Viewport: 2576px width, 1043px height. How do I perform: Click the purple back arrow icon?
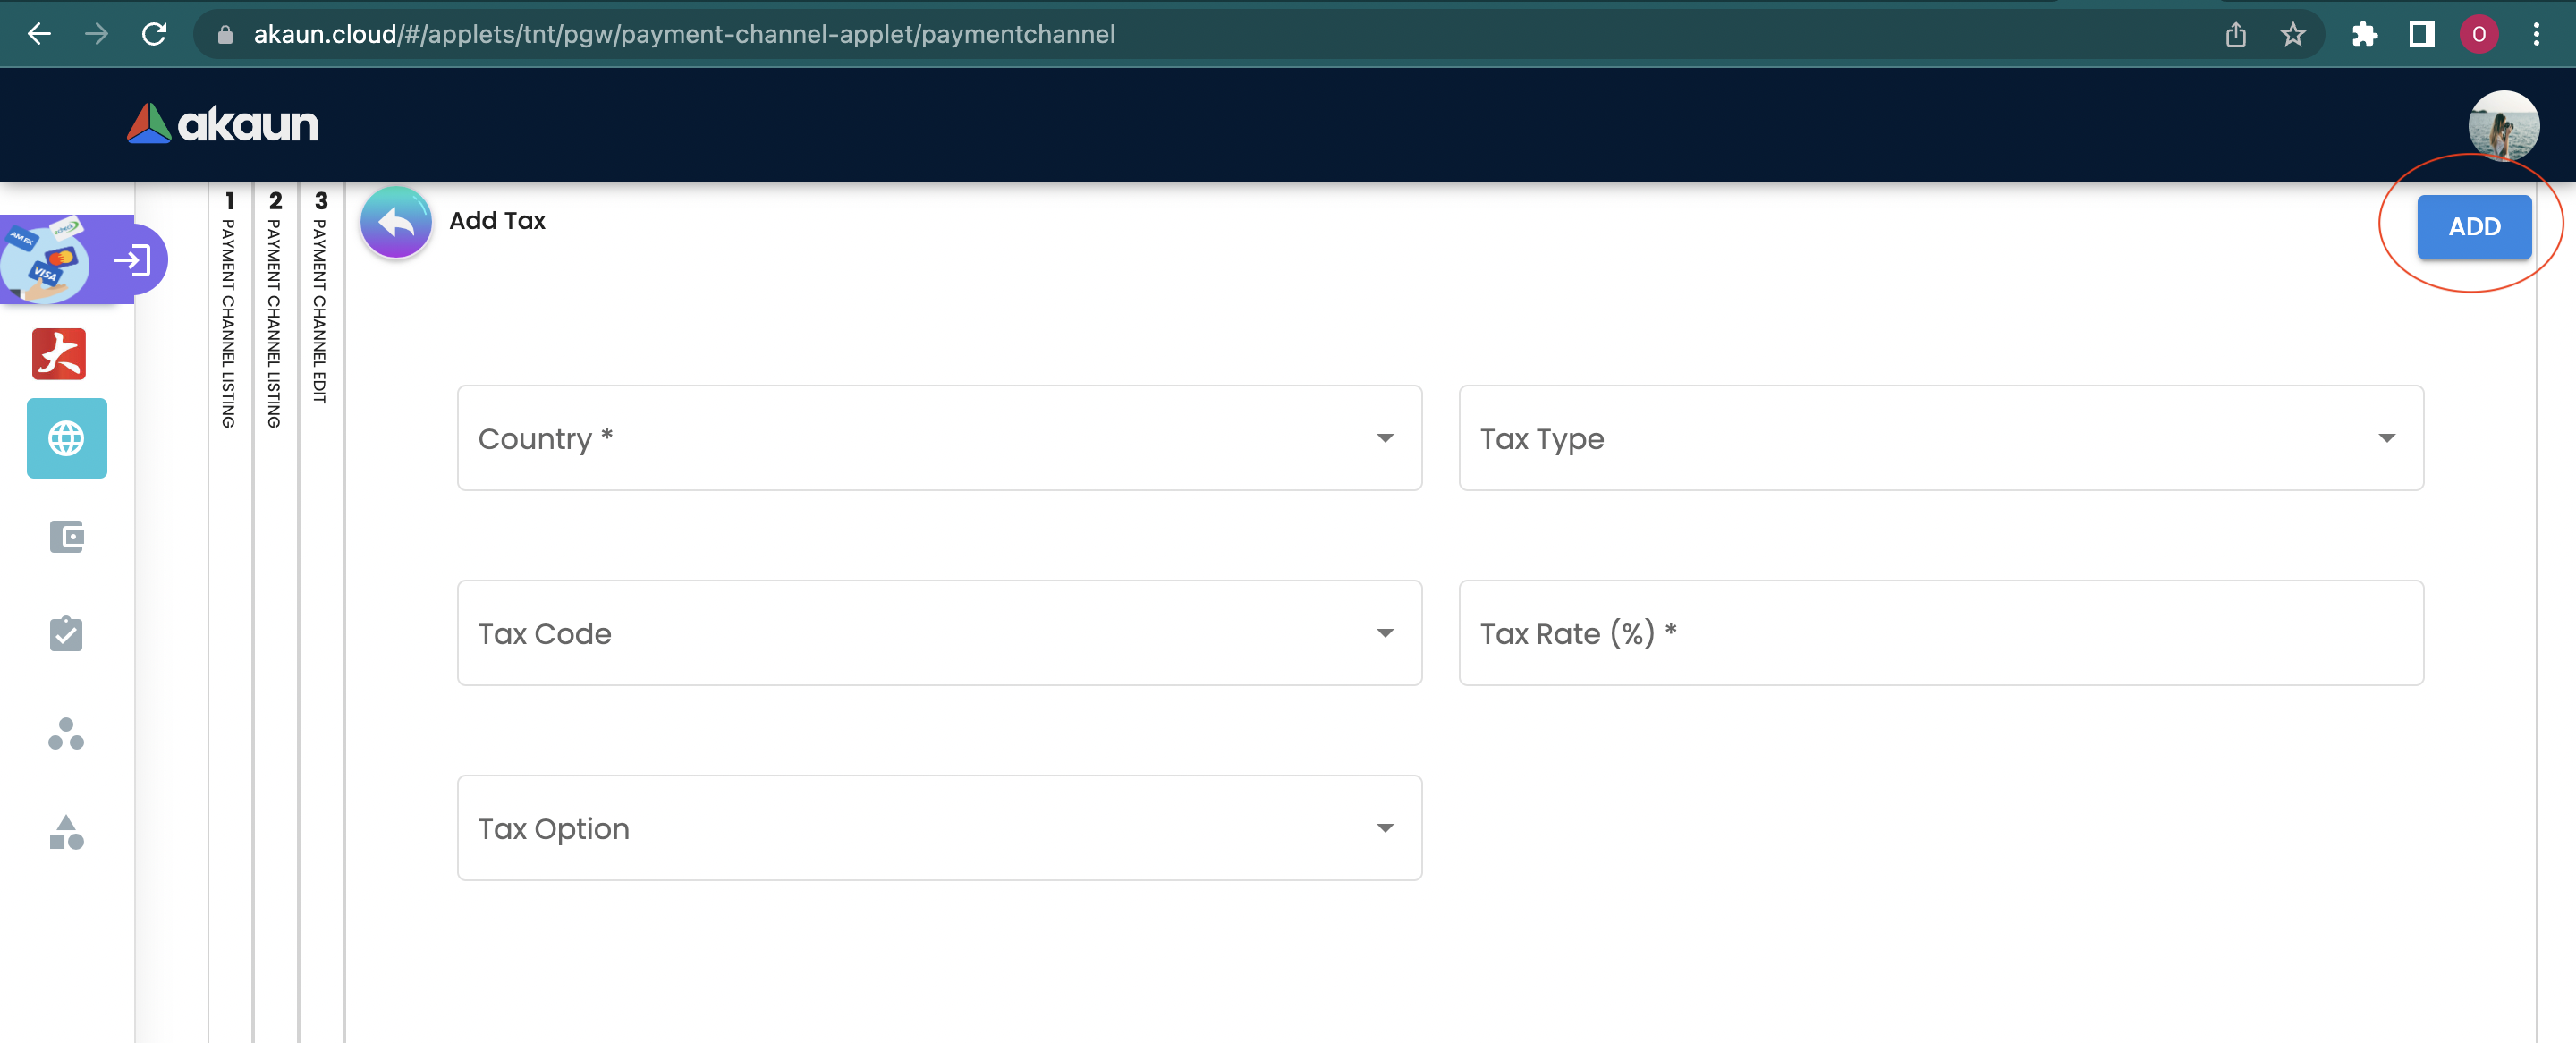[x=396, y=222]
